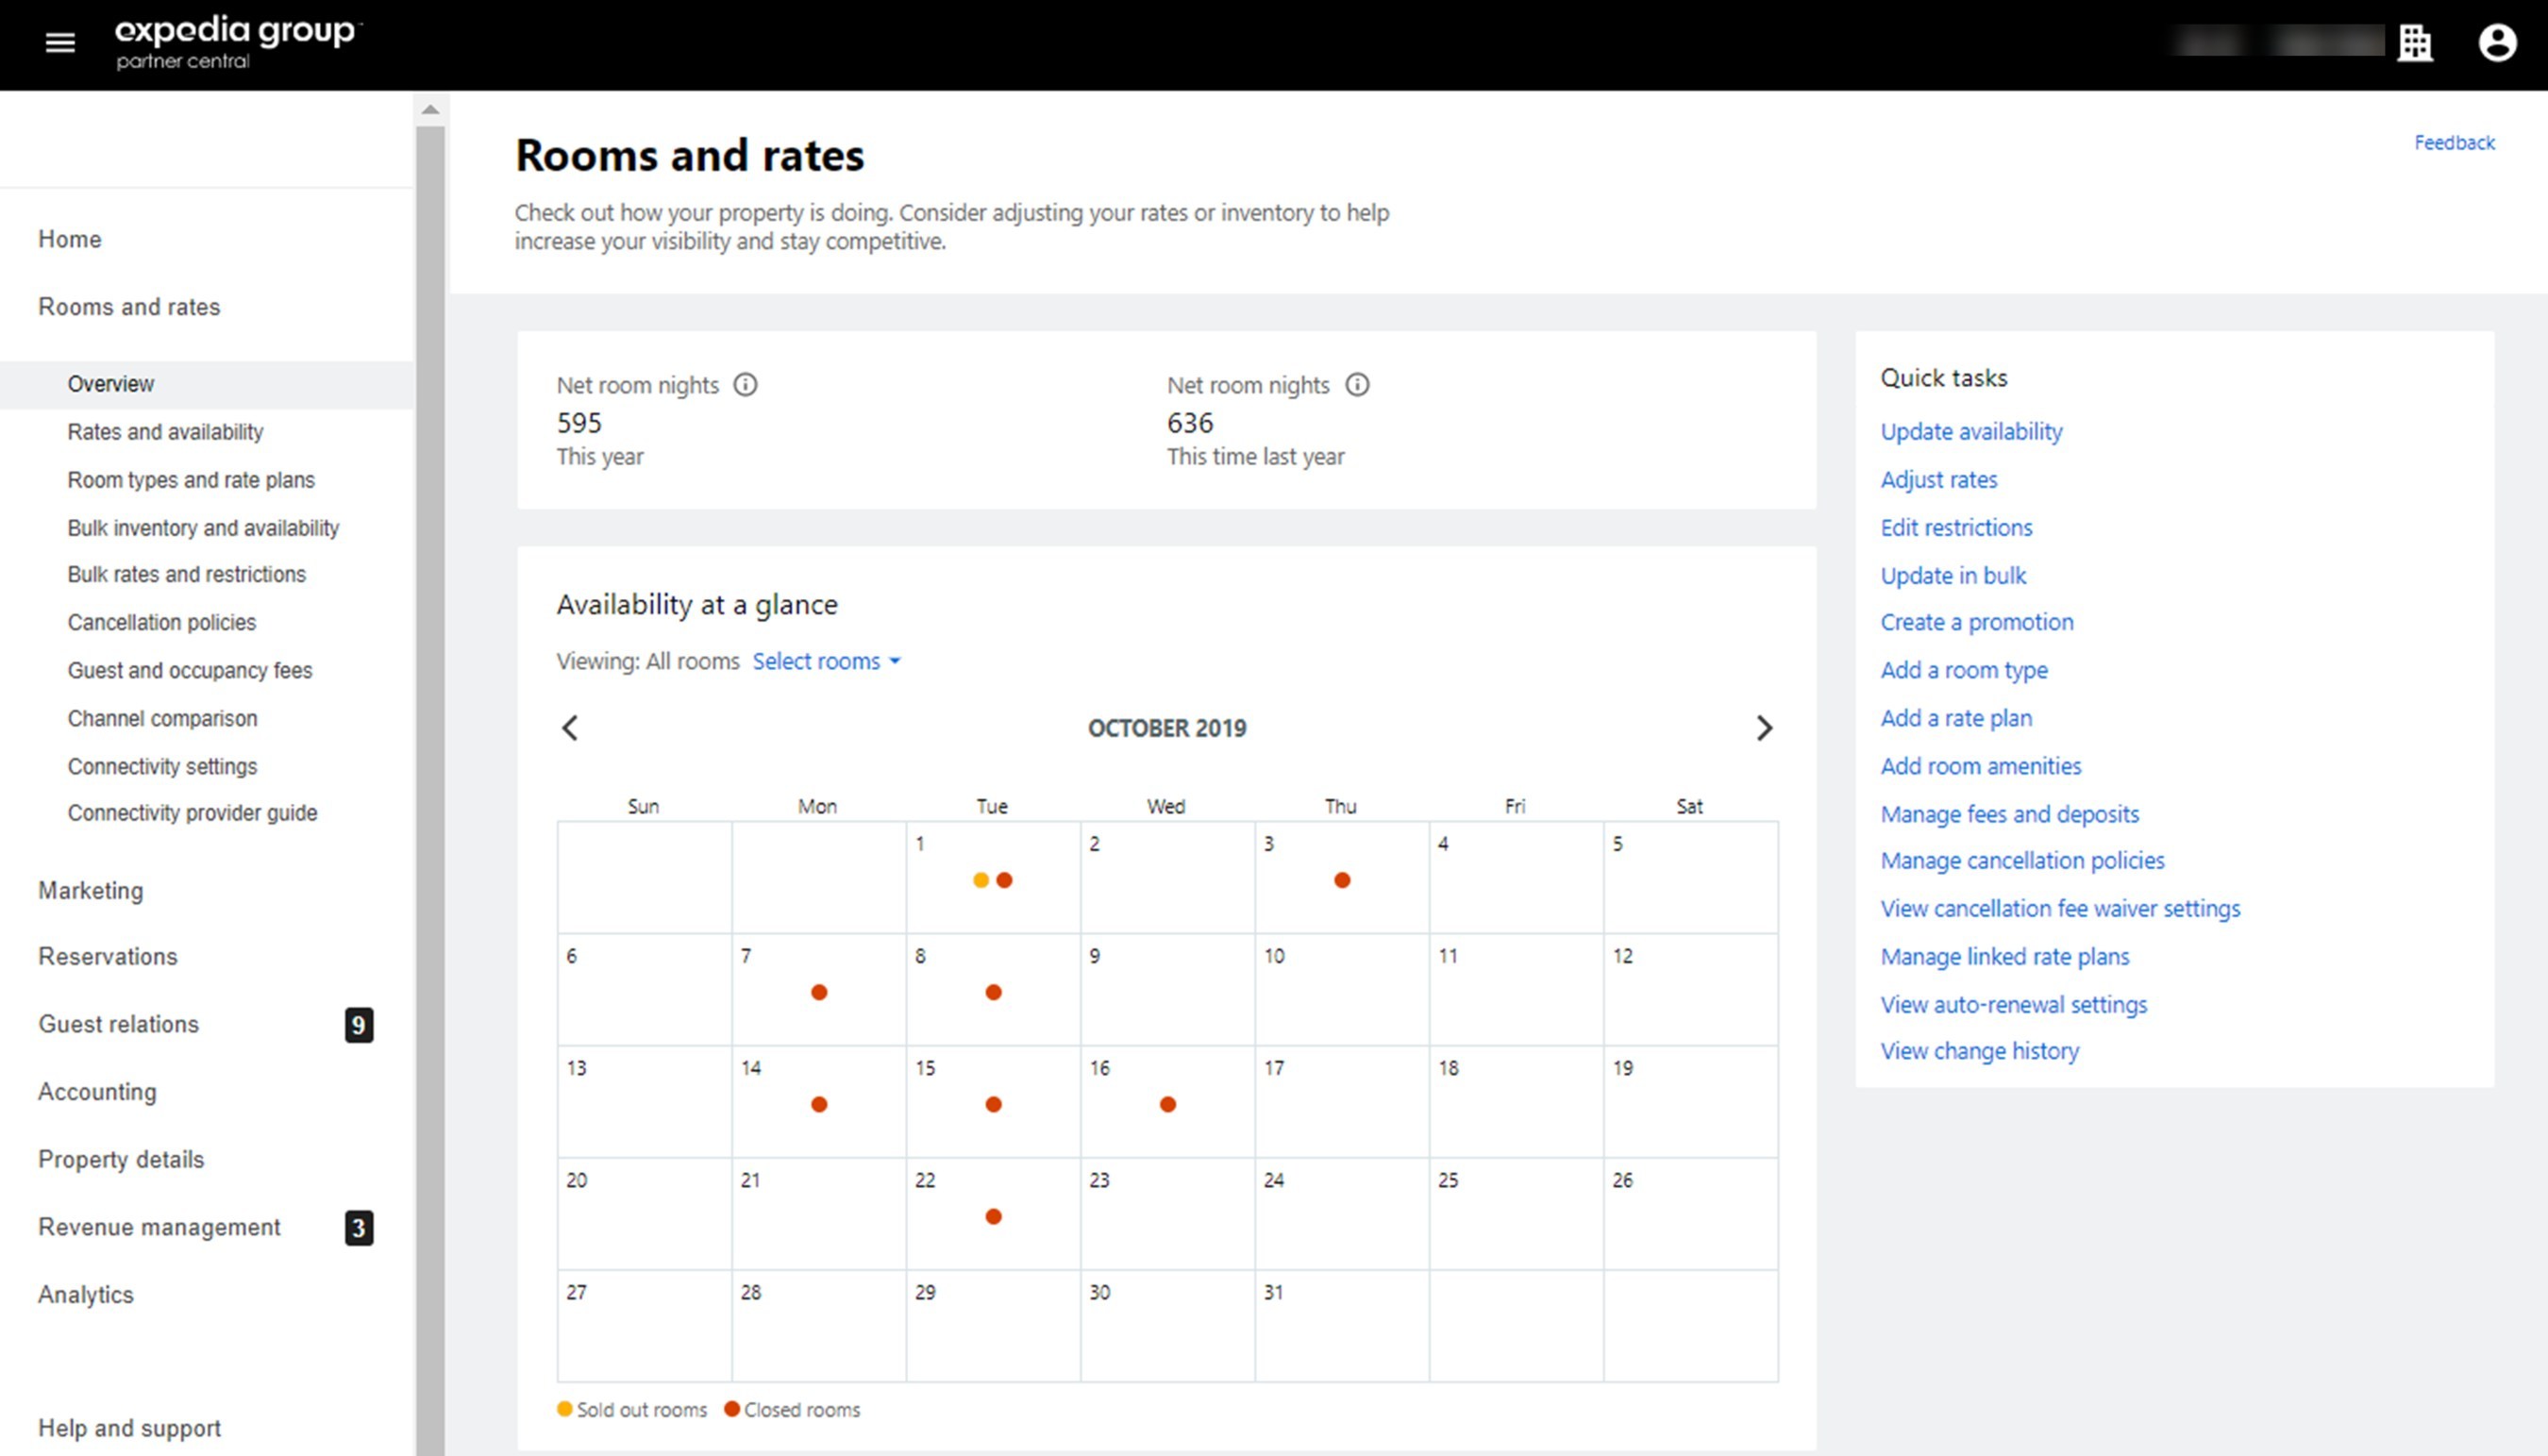Expand the Marketing sidebar section
2548x1456 pixels.
click(91, 891)
